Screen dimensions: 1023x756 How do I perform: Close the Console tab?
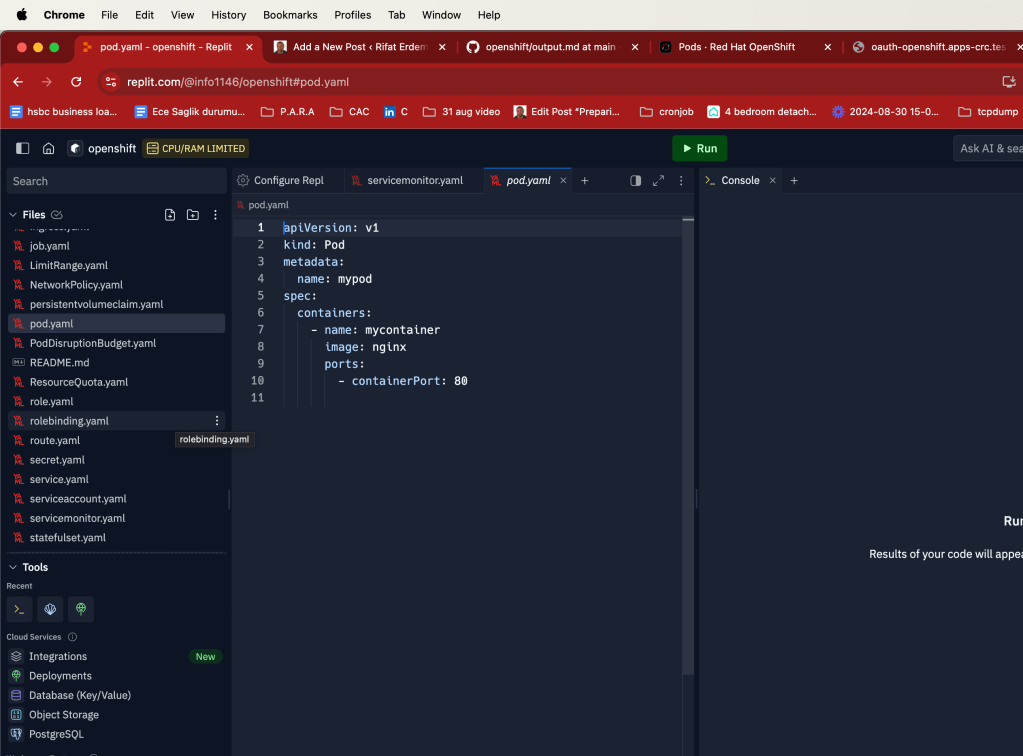click(772, 180)
